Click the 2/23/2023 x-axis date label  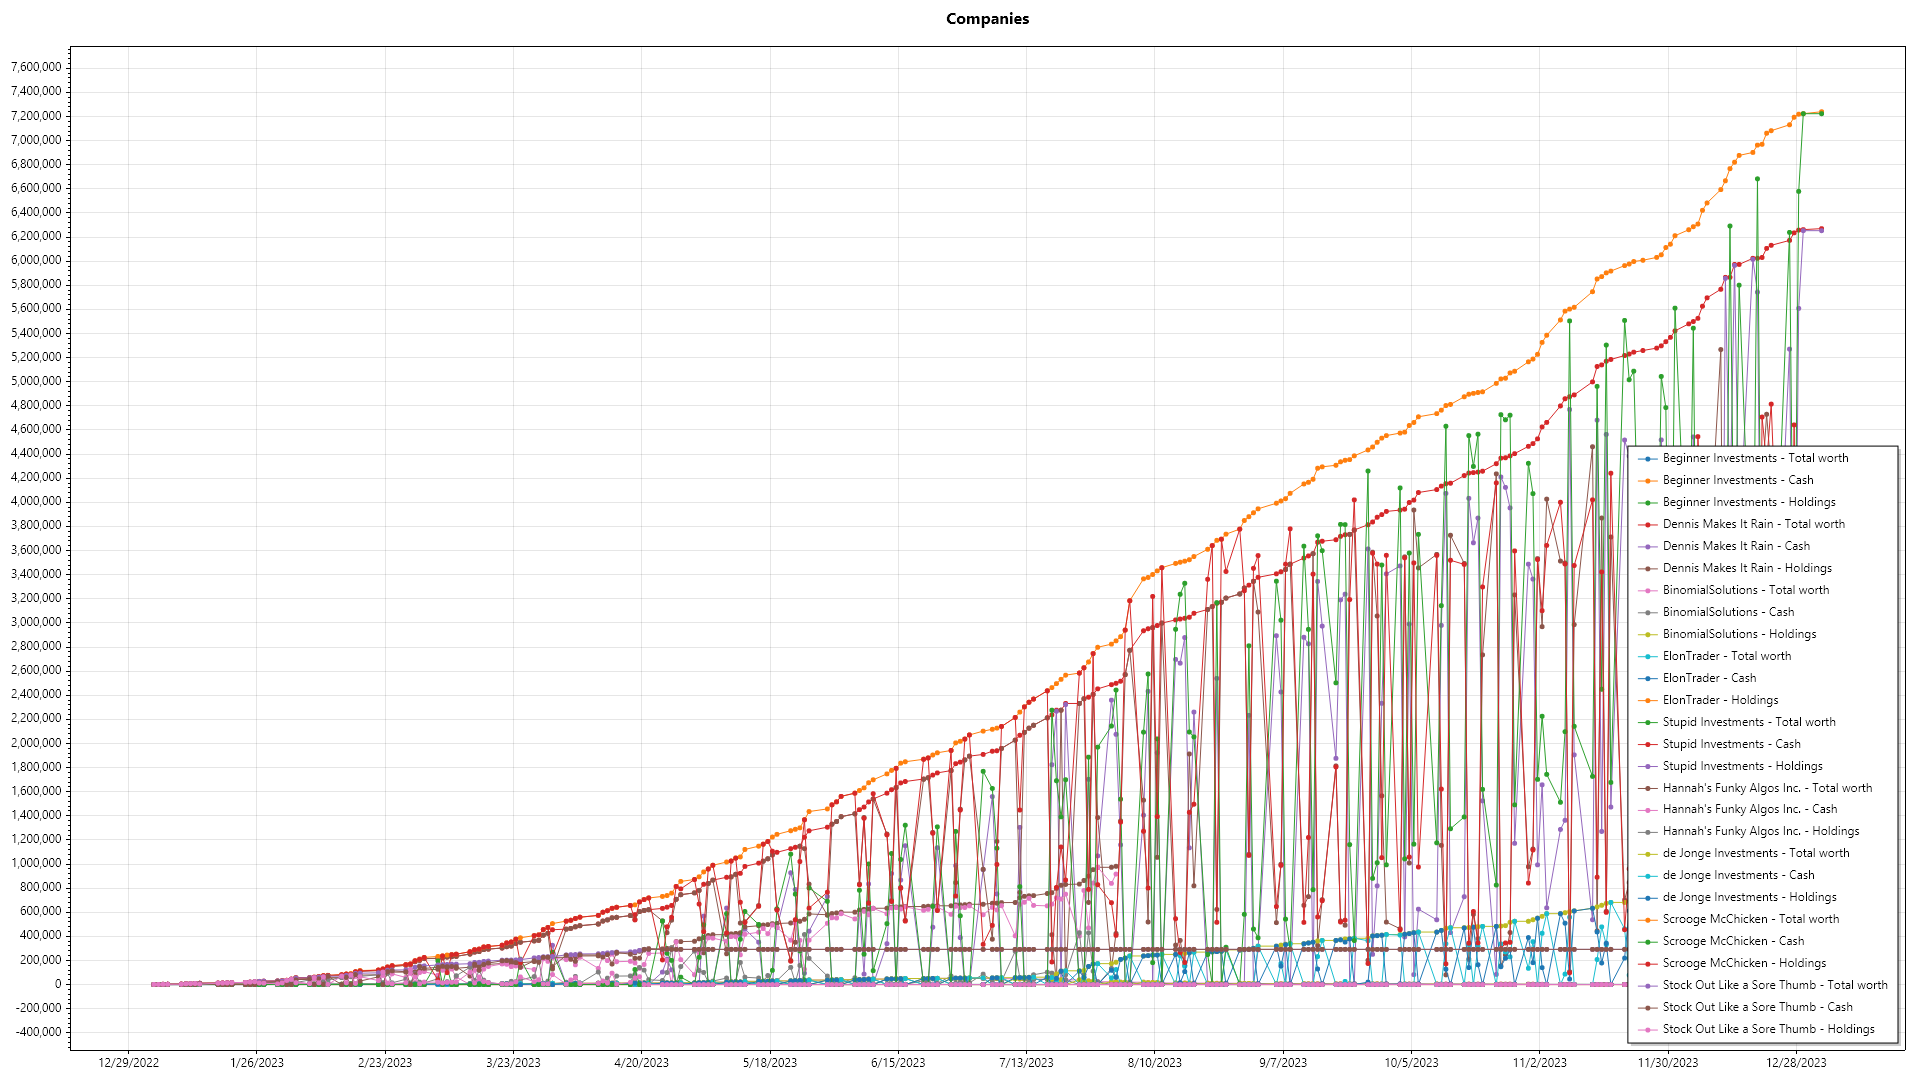tap(385, 1063)
